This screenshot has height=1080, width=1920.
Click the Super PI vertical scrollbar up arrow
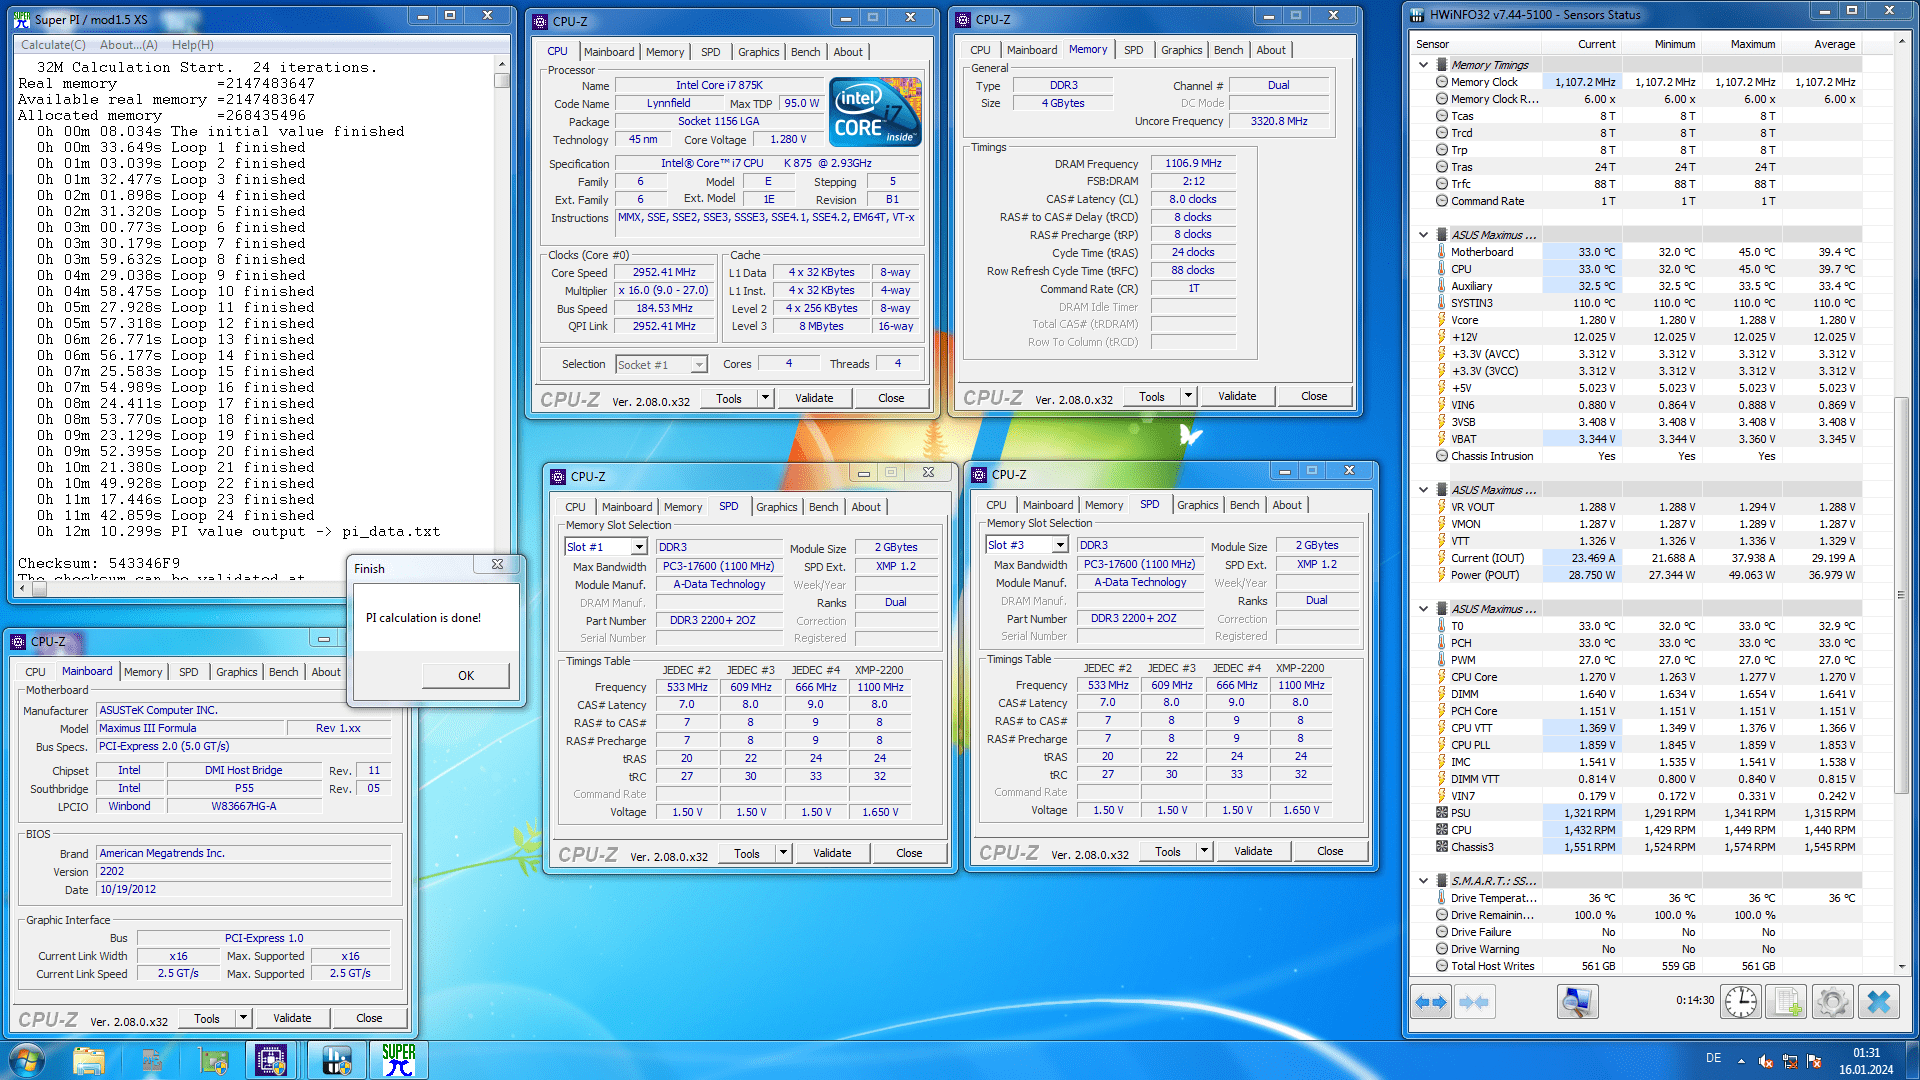click(x=501, y=64)
